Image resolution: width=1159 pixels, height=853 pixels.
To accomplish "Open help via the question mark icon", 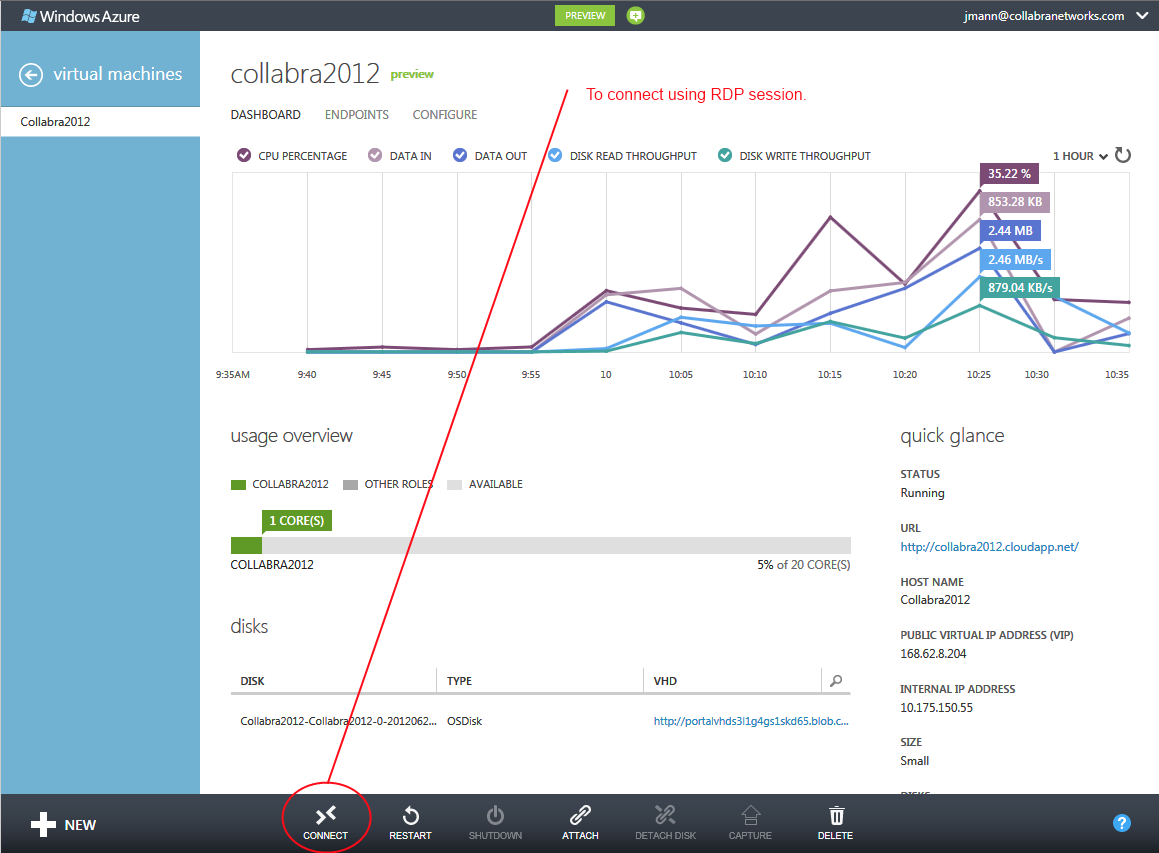I will click(1121, 823).
